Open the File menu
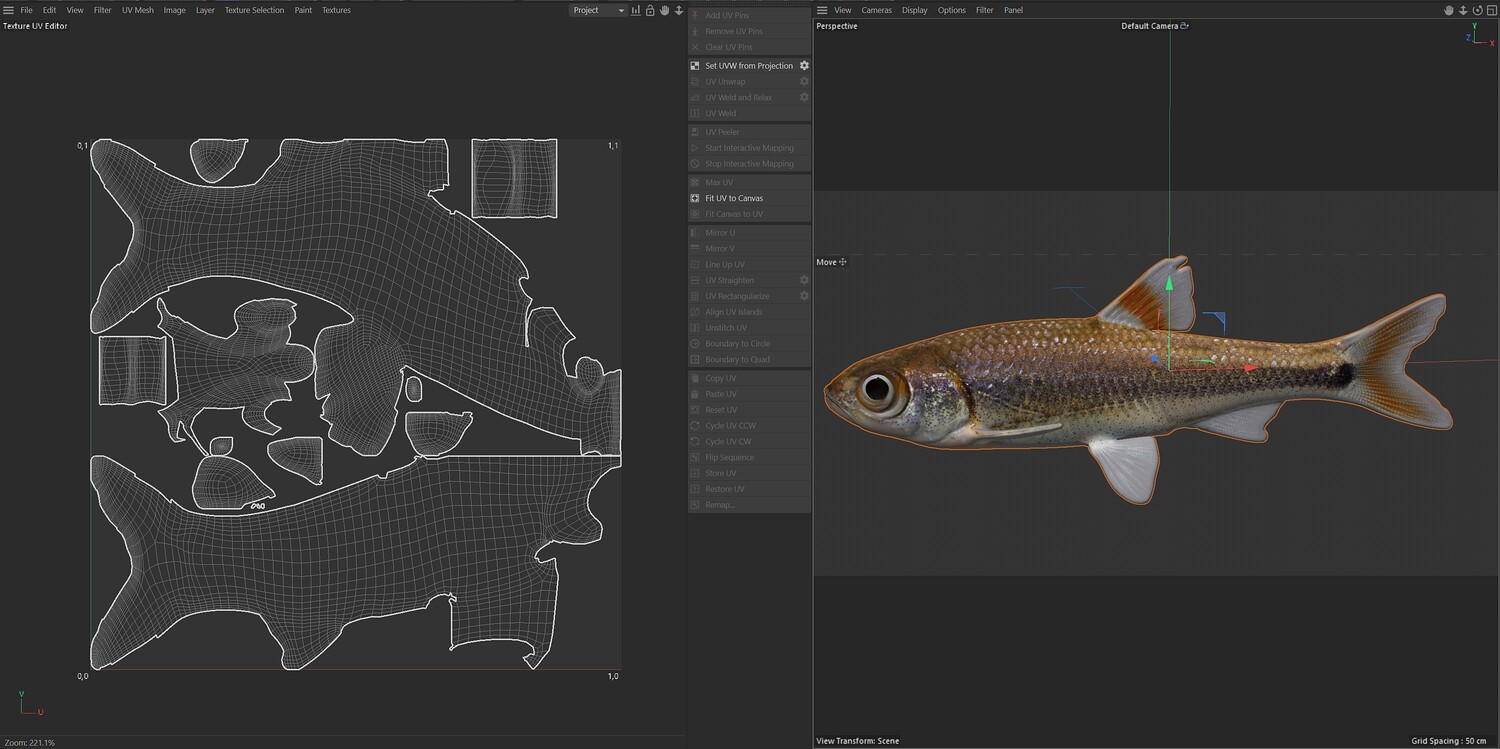The width and height of the screenshot is (1500, 749). 27,10
